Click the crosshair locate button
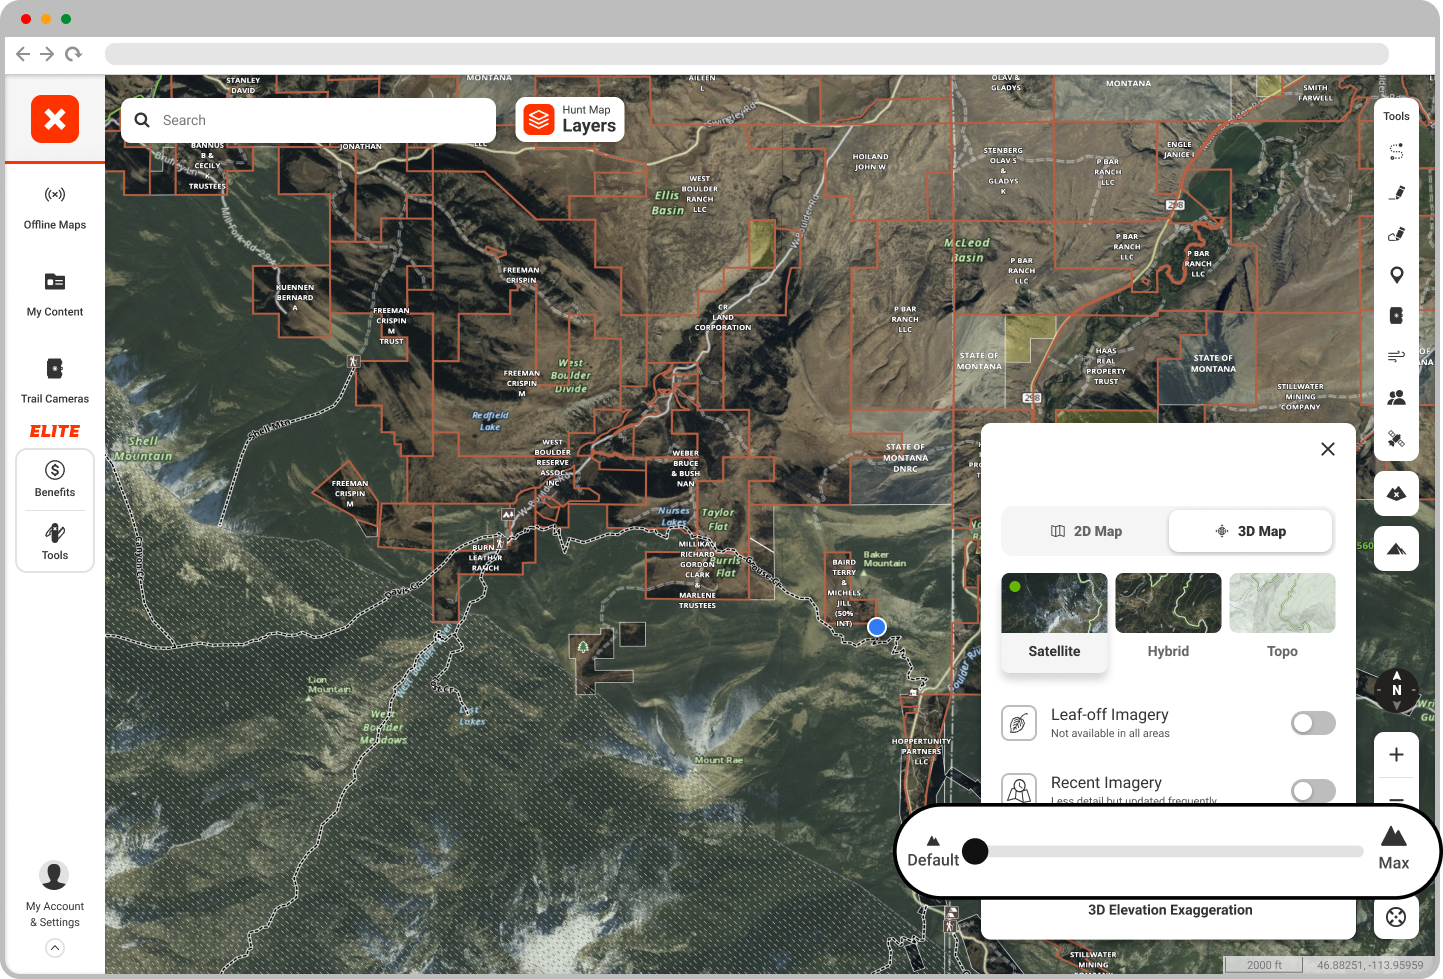This screenshot has width=1443, height=979. coord(1397,917)
